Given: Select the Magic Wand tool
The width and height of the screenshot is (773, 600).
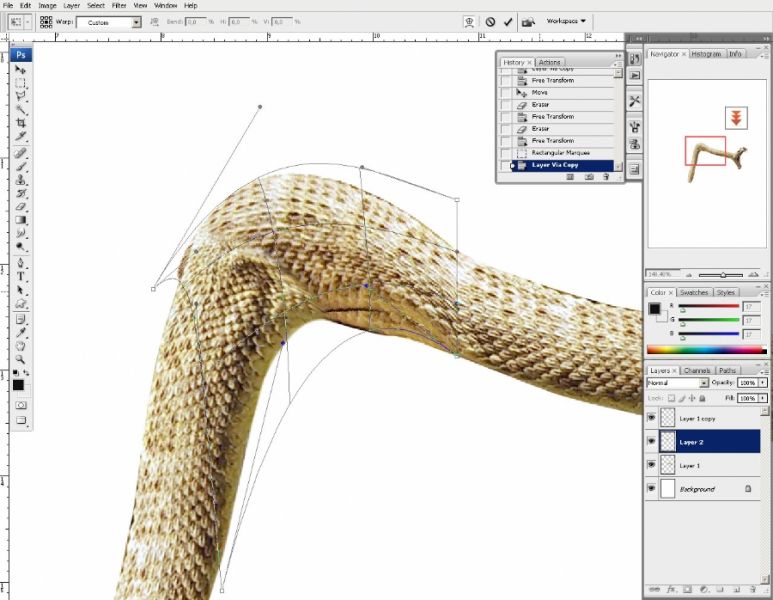Looking at the screenshot, I should (x=20, y=109).
